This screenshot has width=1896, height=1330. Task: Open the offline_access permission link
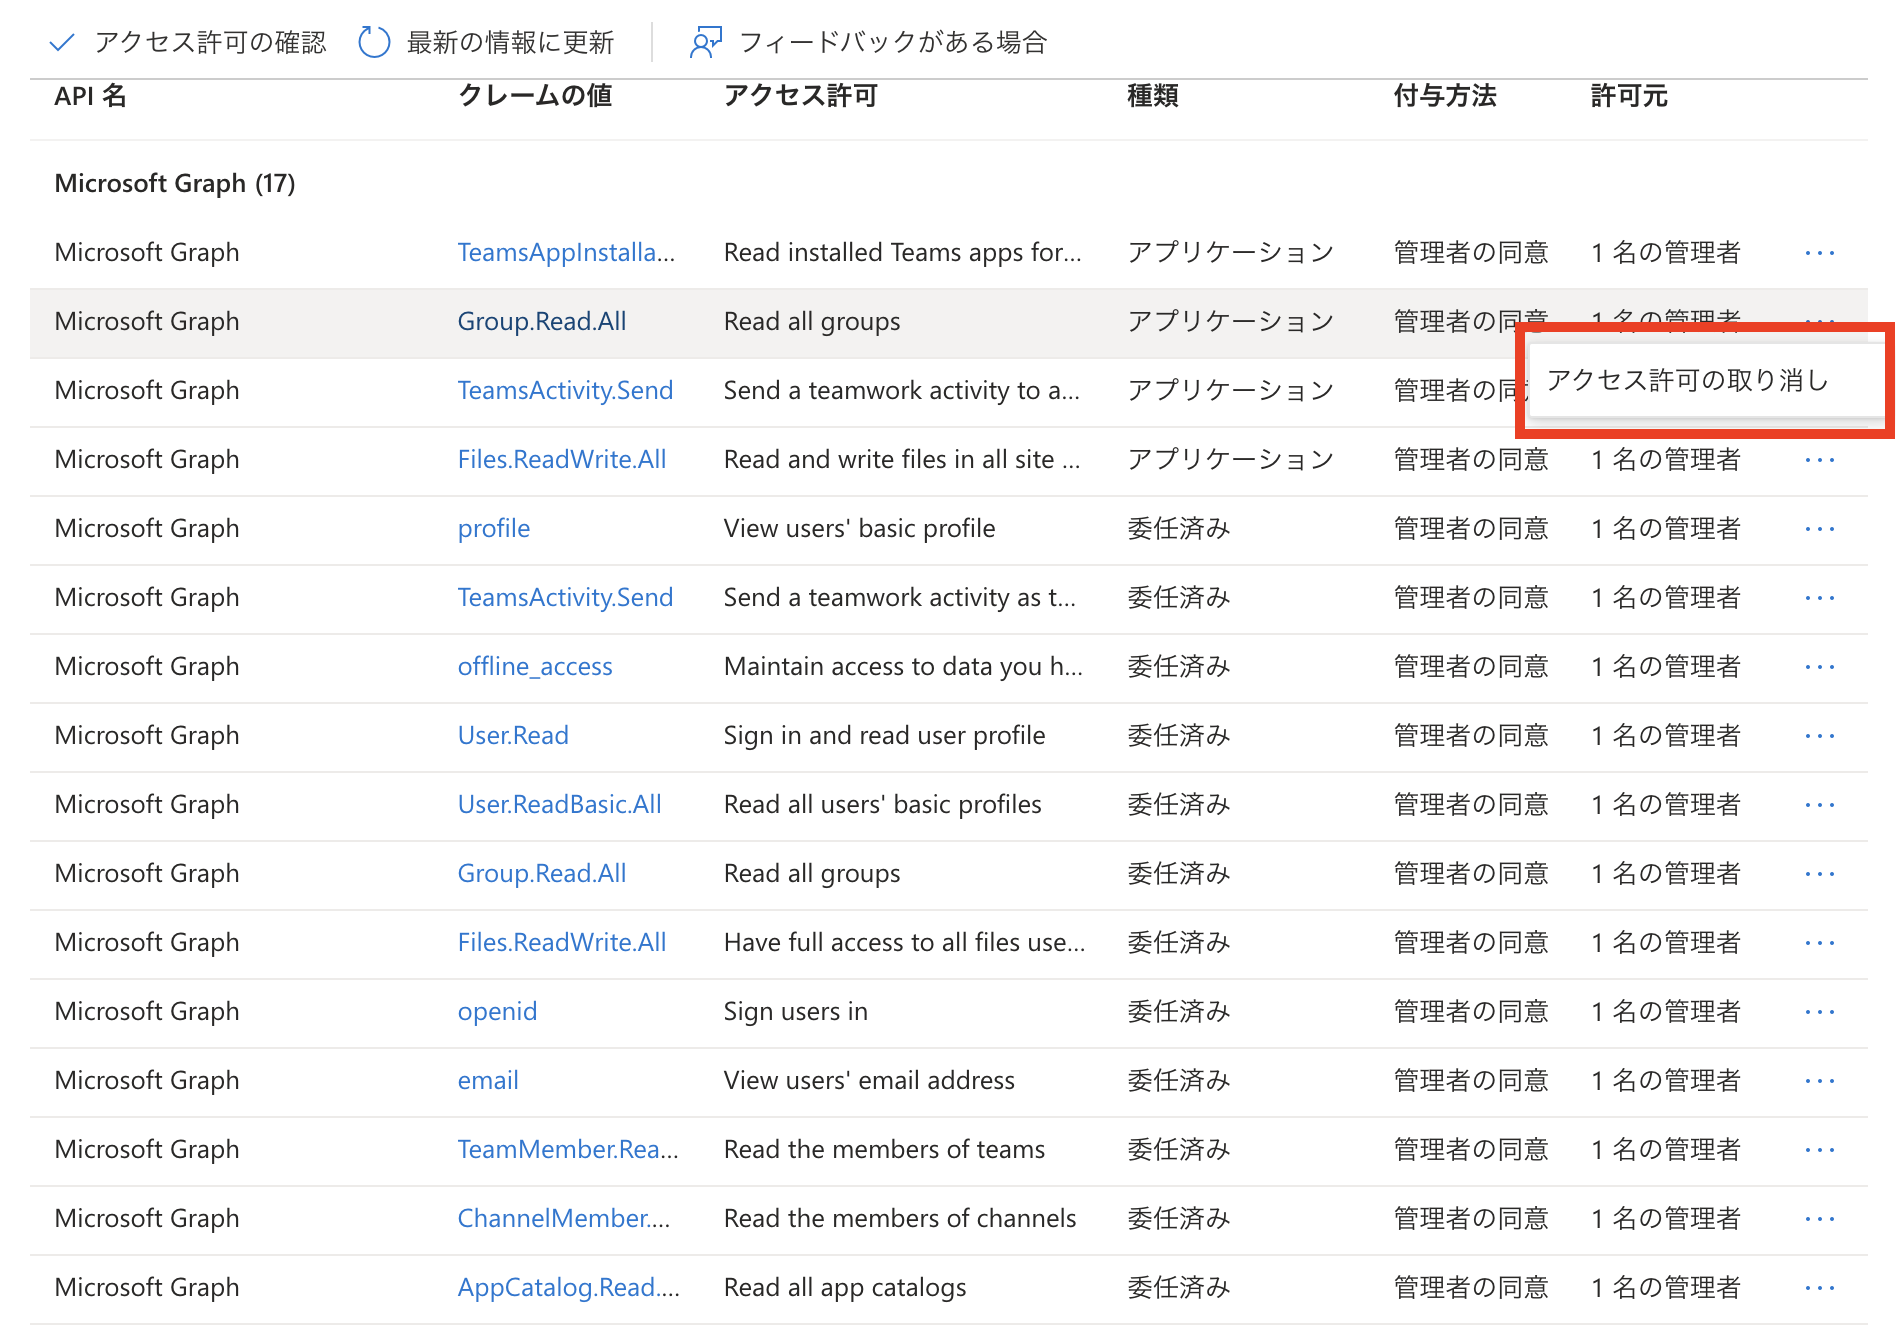[535, 666]
